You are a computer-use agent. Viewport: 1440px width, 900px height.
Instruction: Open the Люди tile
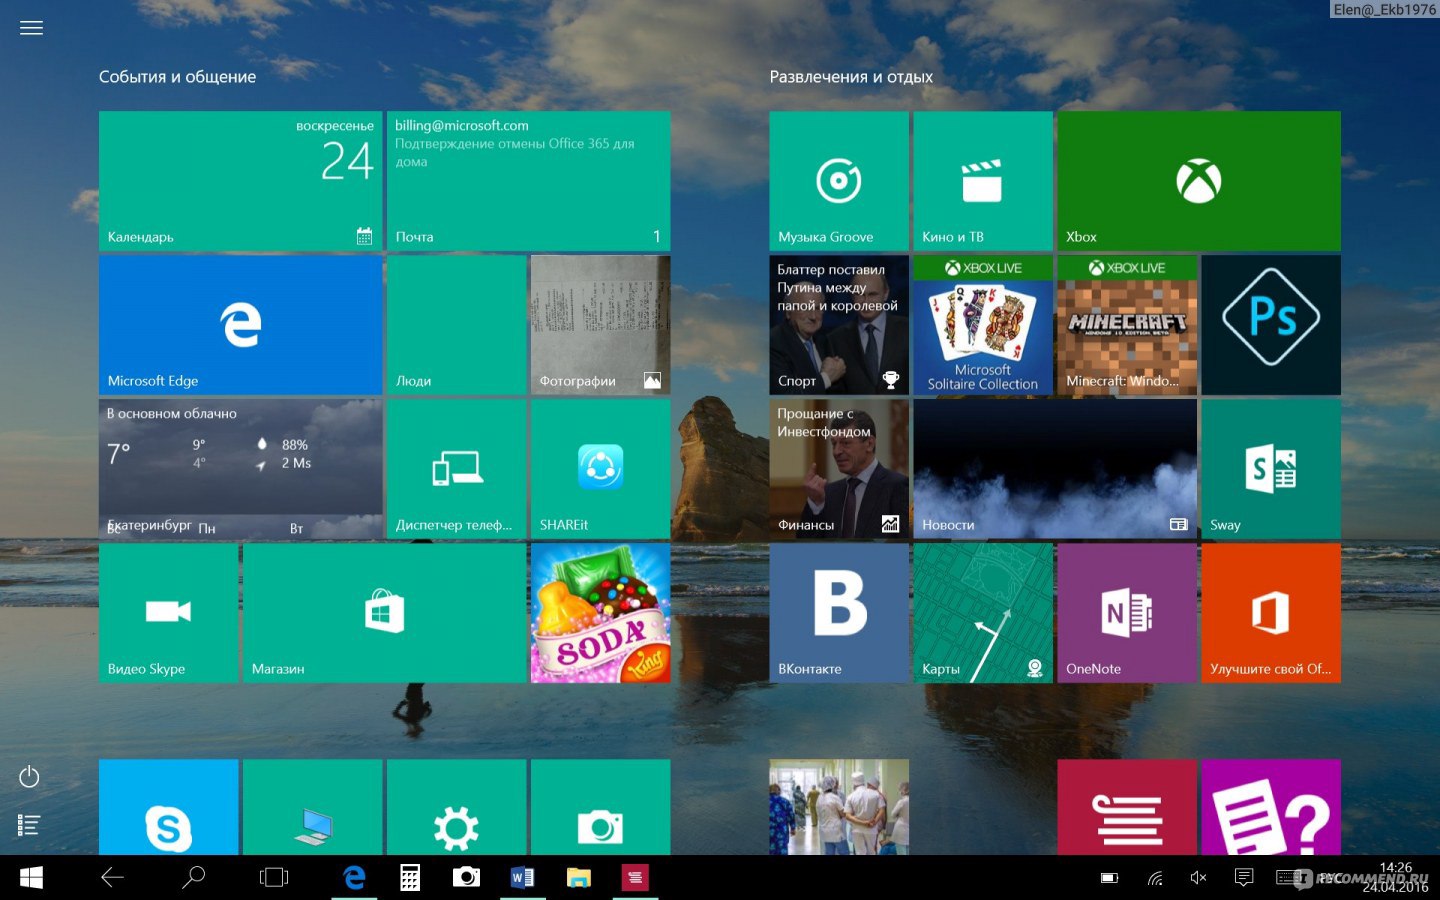point(456,324)
